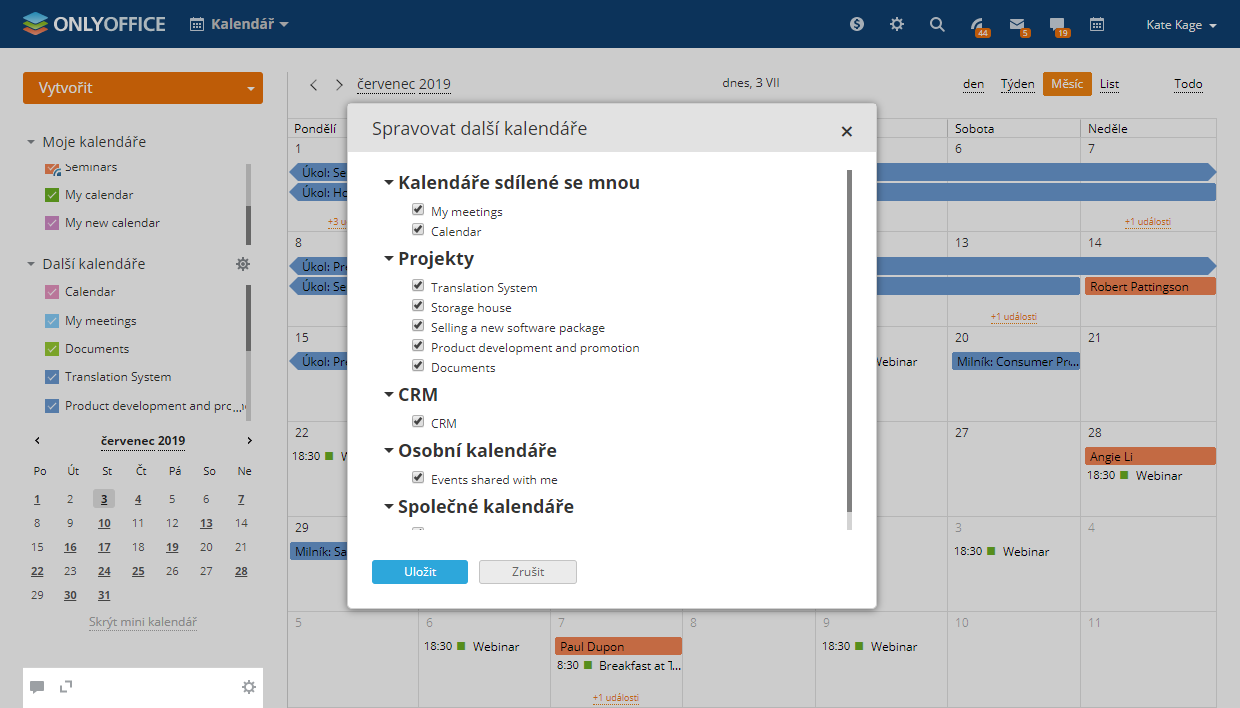Click the gear next to Další kalendáře
The height and width of the screenshot is (708, 1240).
(243, 264)
